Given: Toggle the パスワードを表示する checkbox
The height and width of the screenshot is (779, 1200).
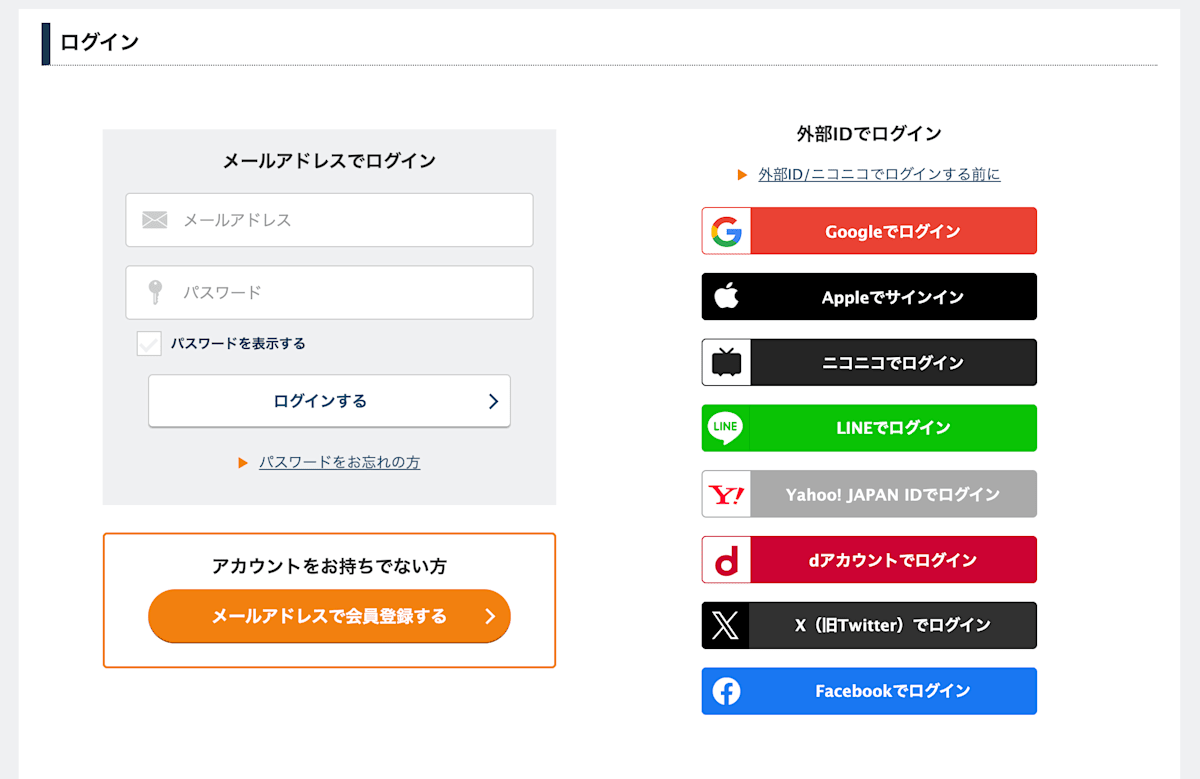Looking at the screenshot, I should [149, 344].
